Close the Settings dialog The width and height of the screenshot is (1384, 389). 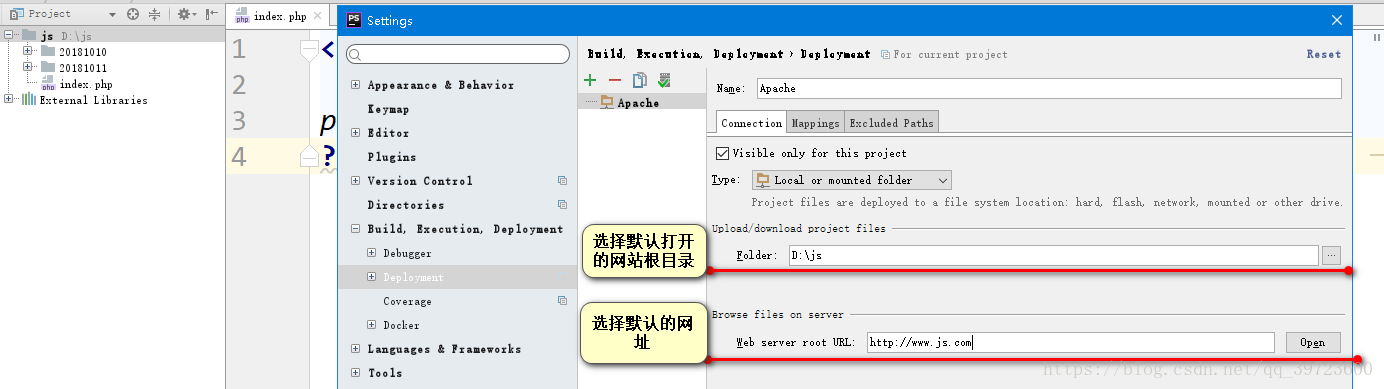point(1337,20)
